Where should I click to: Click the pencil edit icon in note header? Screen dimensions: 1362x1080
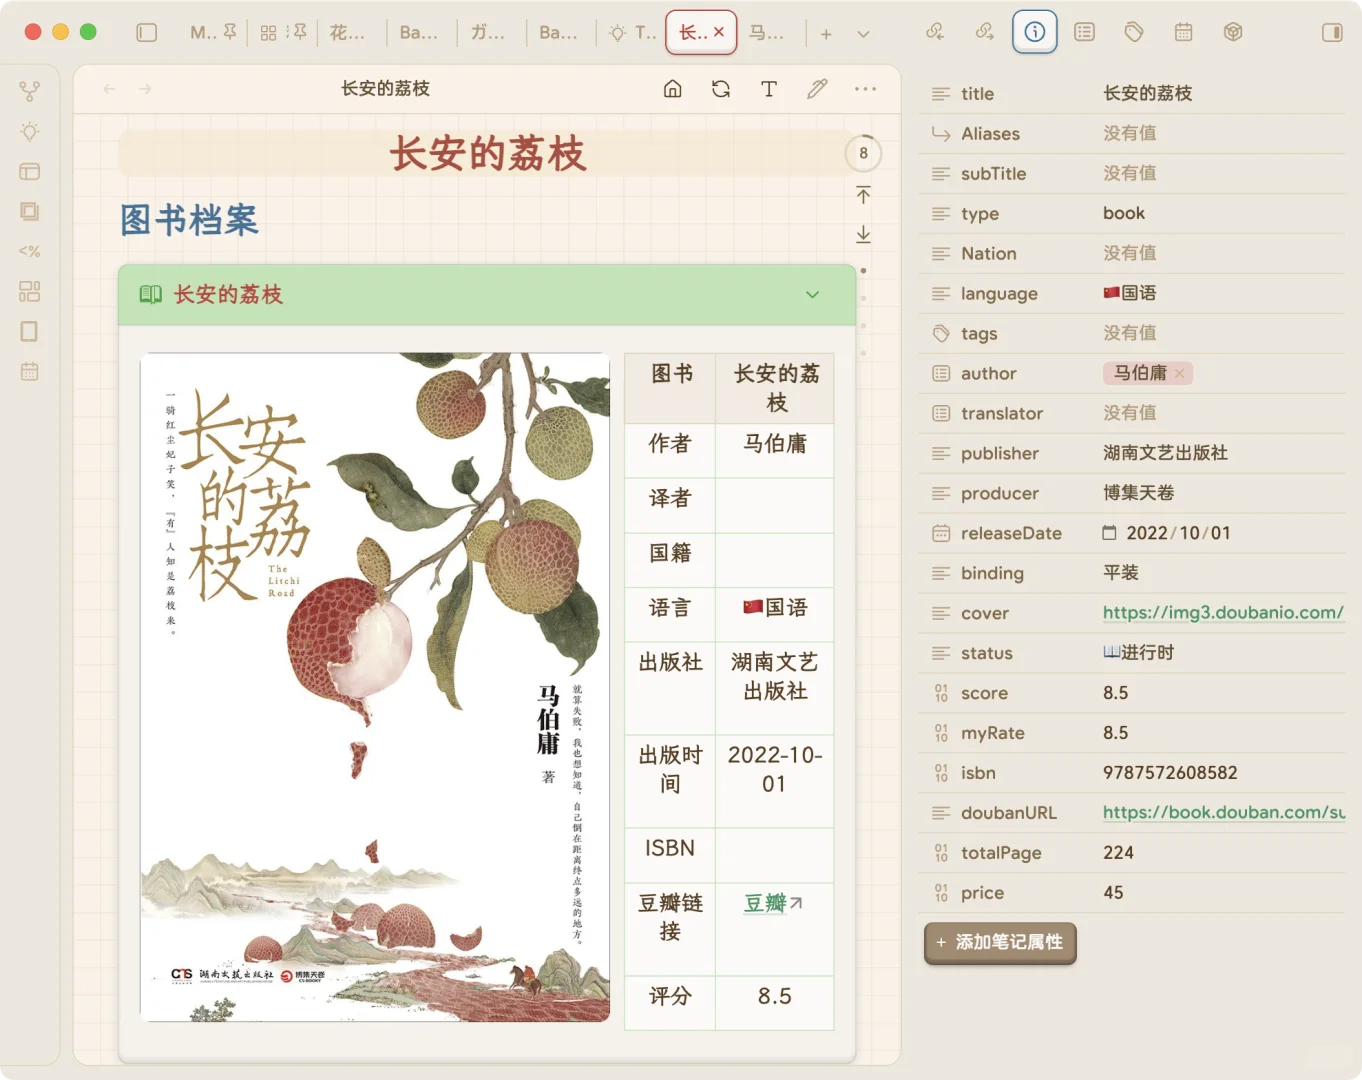tap(817, 89)
